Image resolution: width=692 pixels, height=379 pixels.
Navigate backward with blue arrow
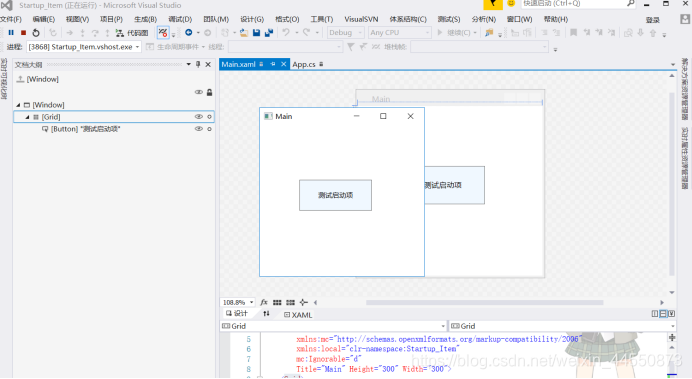(188, 33)
